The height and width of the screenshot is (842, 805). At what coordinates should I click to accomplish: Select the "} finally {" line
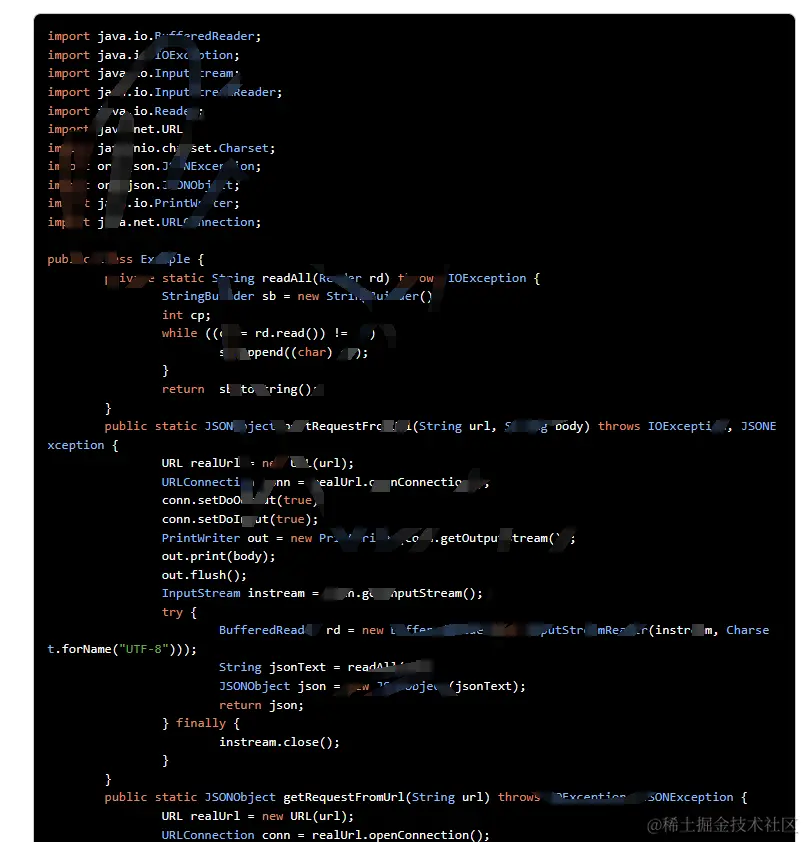[x=201, y=723]
